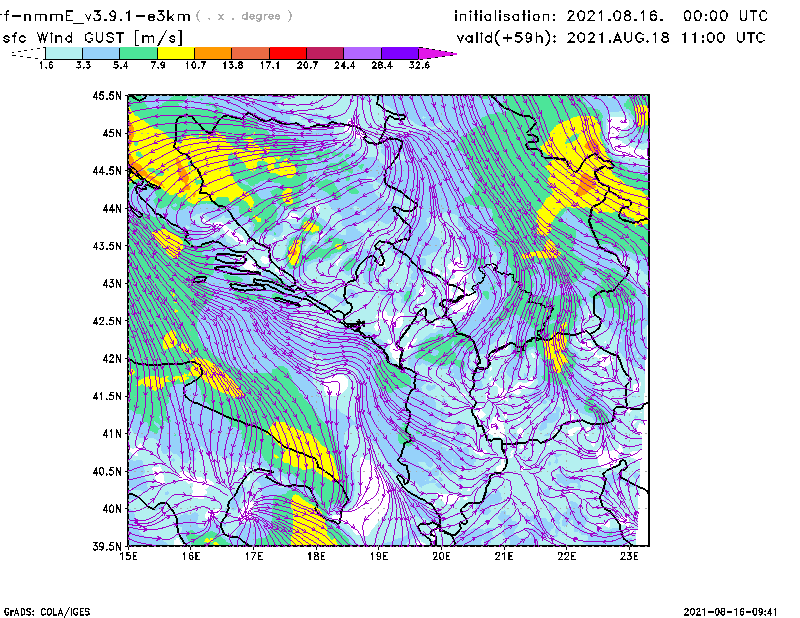Click the 23E longitude label

(x=629, y=556)
